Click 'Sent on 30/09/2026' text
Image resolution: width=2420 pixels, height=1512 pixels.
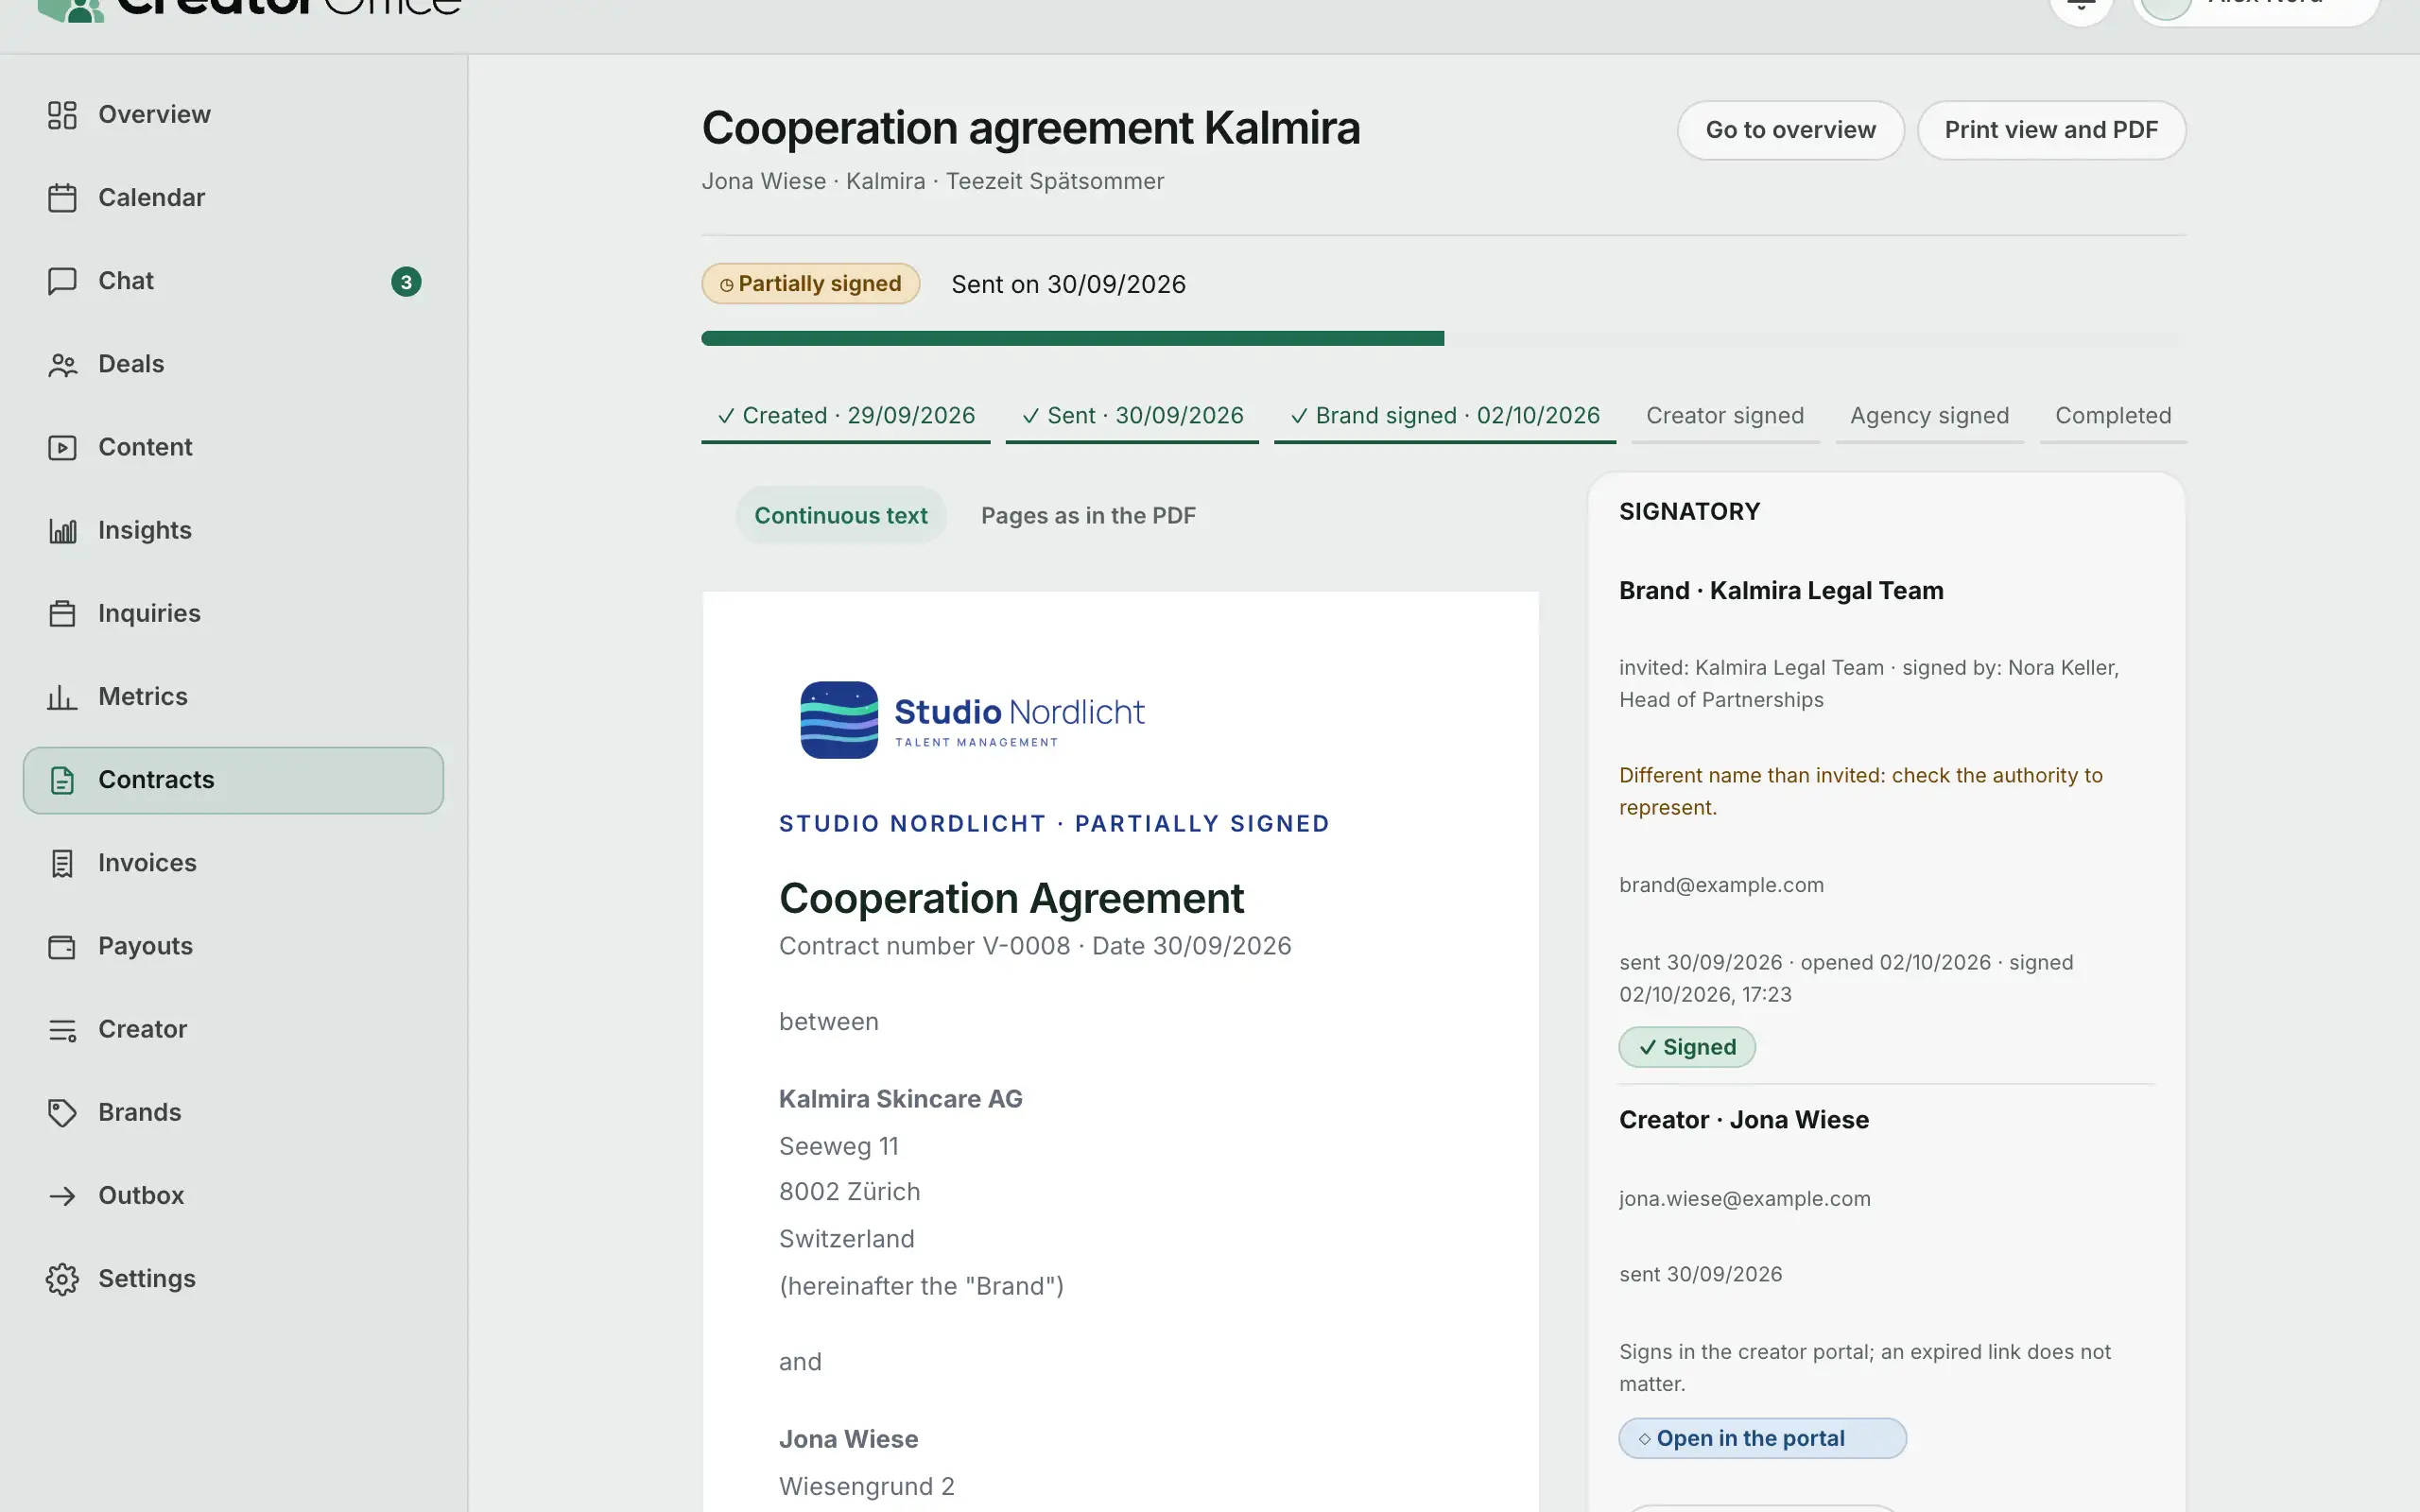(x=1068, y=284)
